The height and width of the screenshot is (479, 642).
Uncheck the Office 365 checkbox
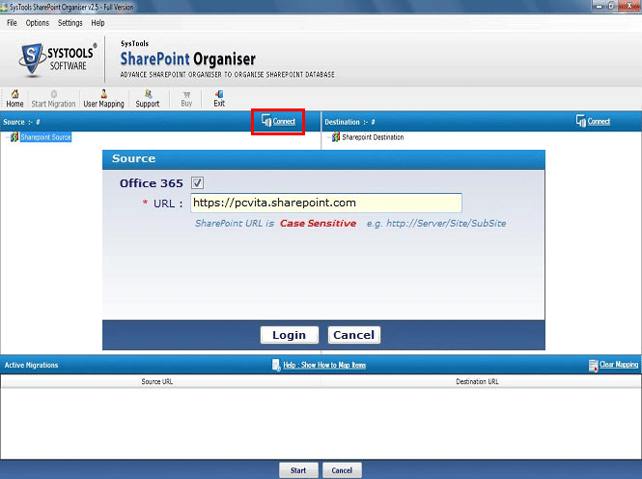tap(197, 183)
